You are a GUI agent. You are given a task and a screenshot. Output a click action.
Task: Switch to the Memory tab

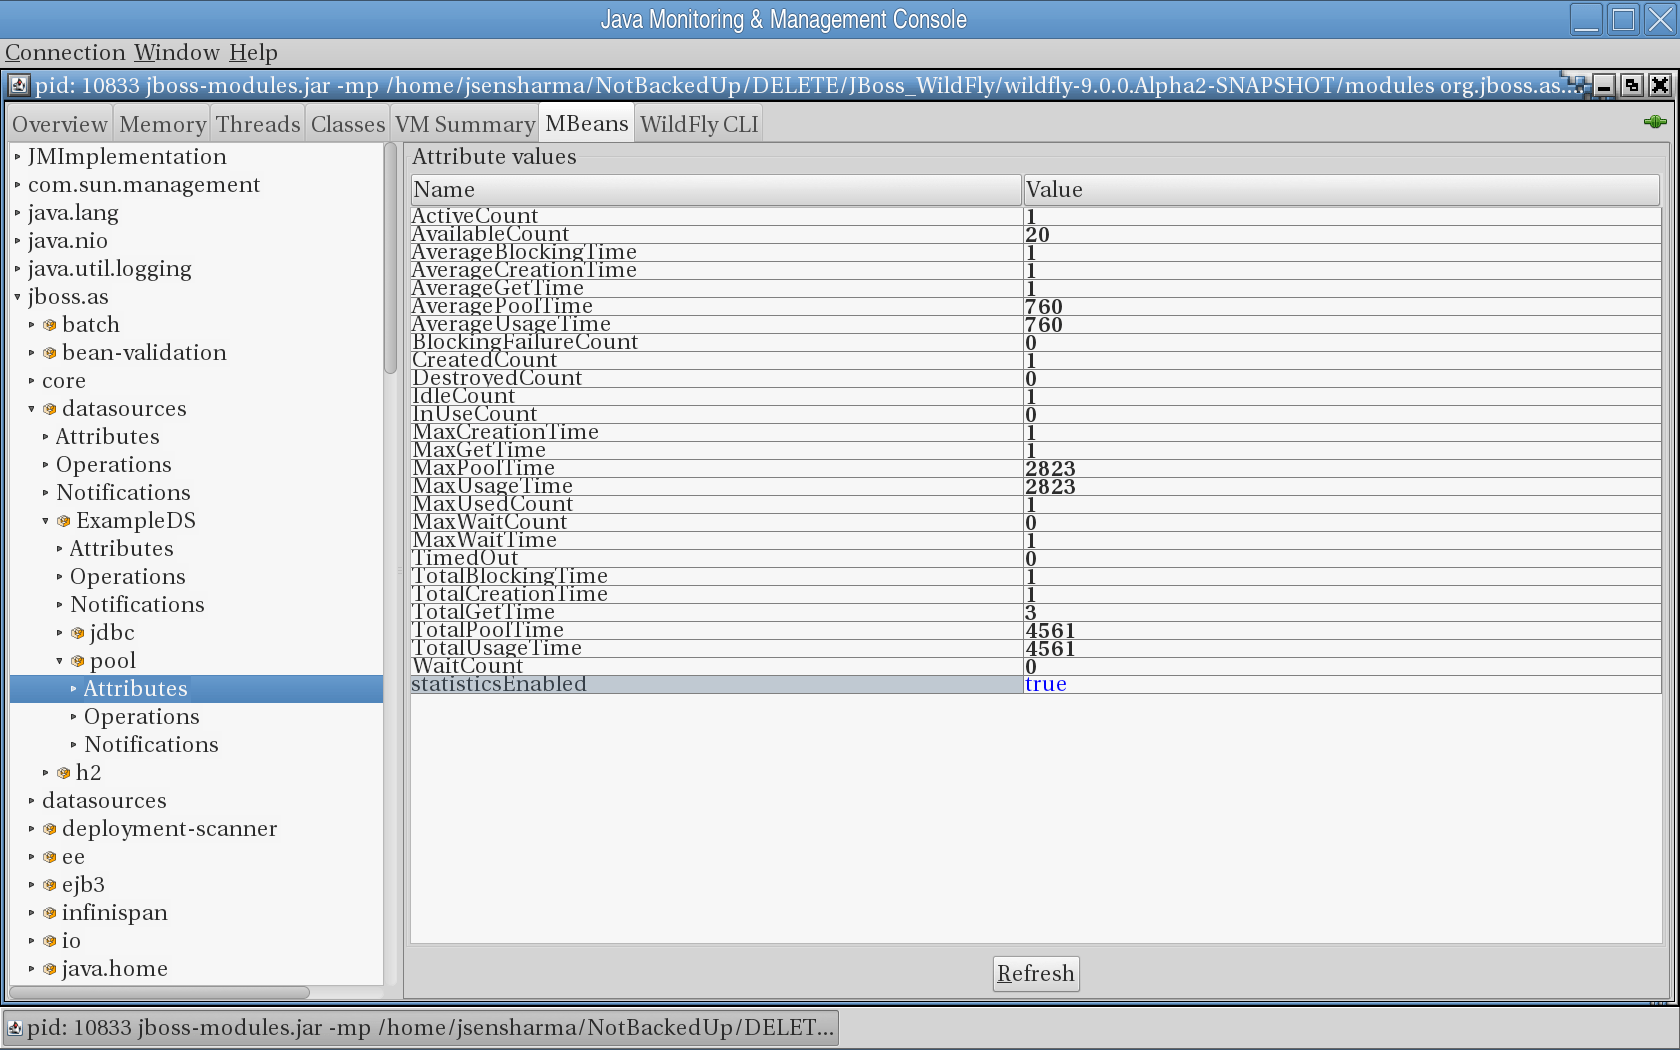click(161, 123)
